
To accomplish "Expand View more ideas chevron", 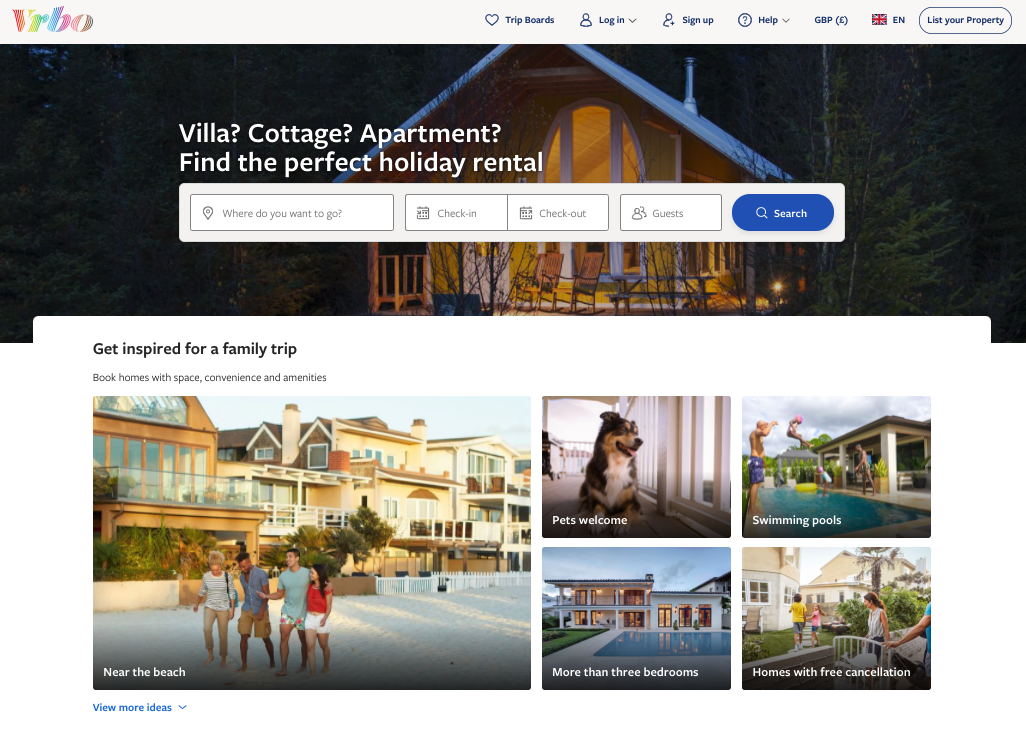I will coord(183,708).
